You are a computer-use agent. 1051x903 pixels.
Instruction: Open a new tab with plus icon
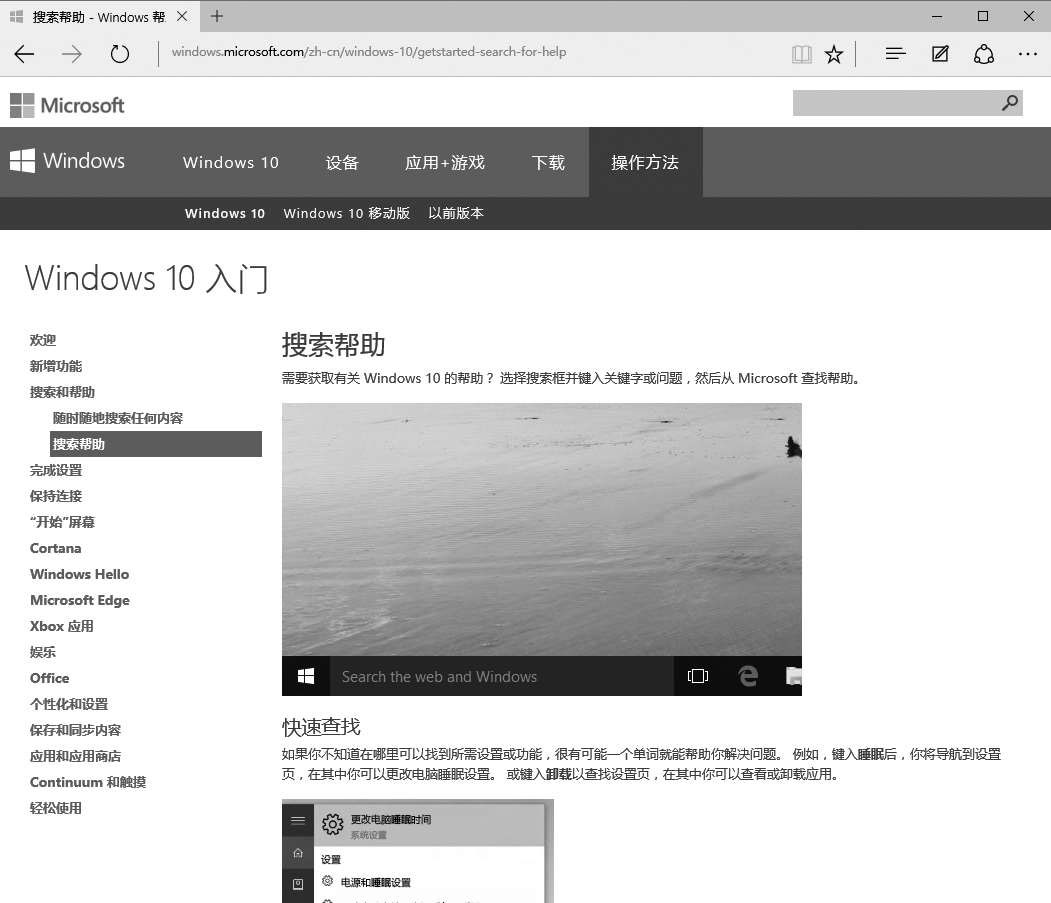tap(217, 16)
